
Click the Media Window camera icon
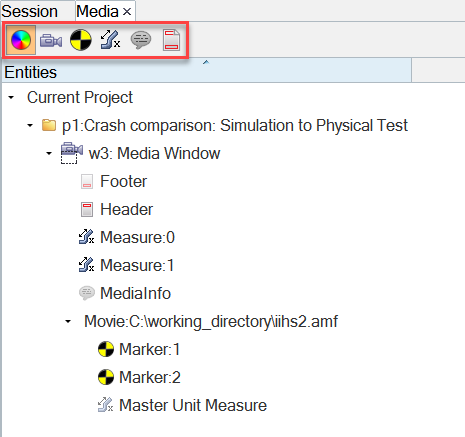(x=72, y=153)
